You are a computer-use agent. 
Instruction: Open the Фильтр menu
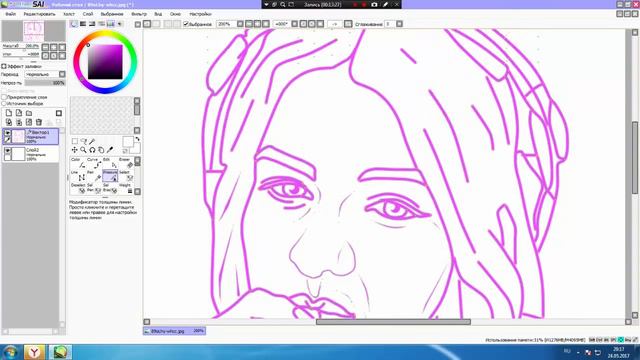pyautogui.click(x=139, y=14)
